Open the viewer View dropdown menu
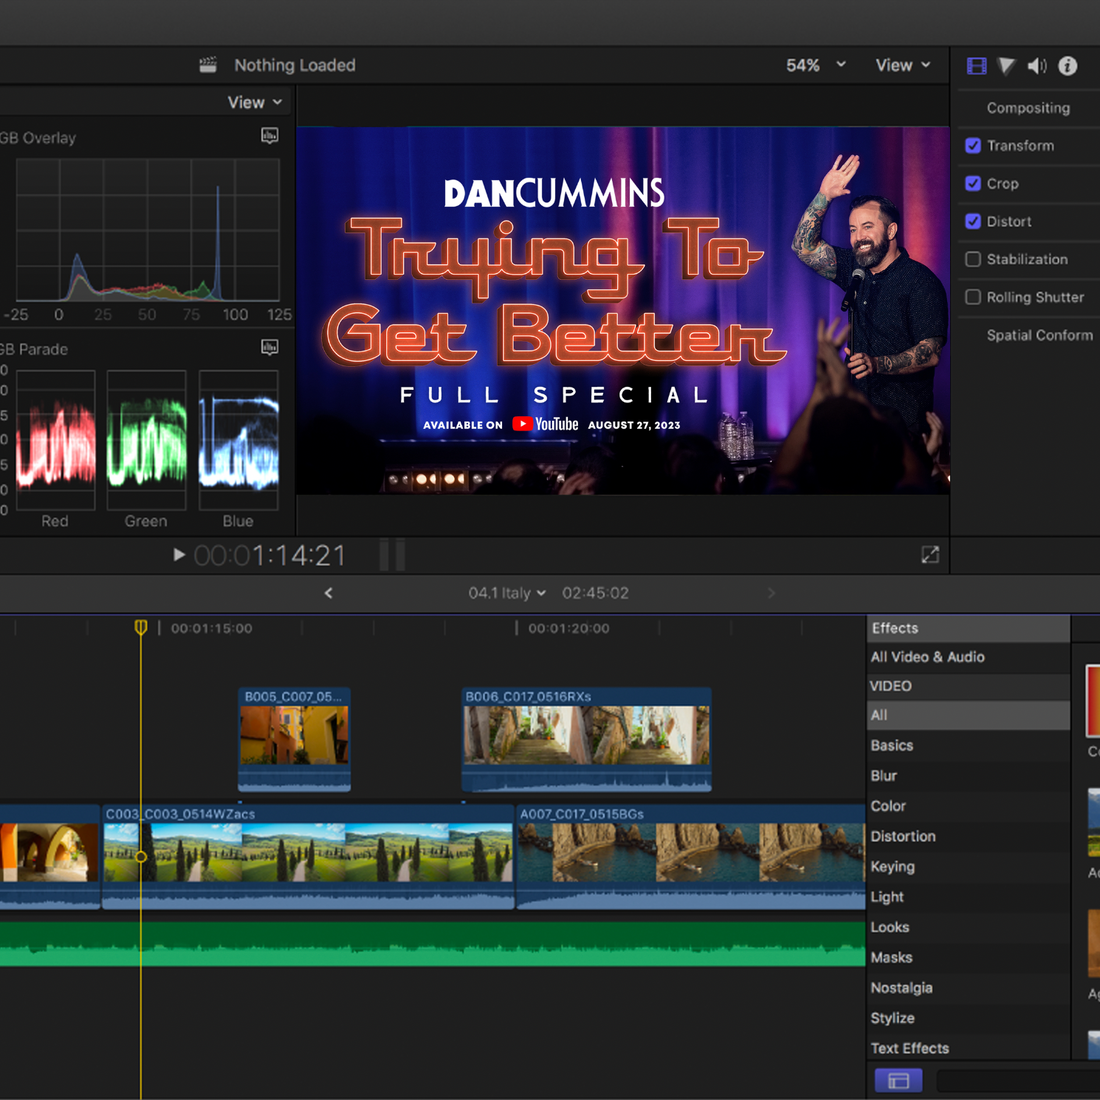This screenshot has height=1100, width=1100. pos(902,66)
